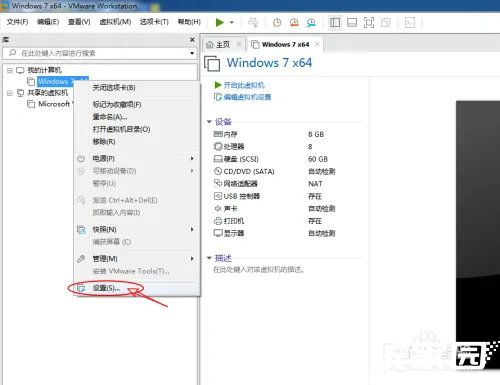Click the USB 控制器 device row

(273, 196)
